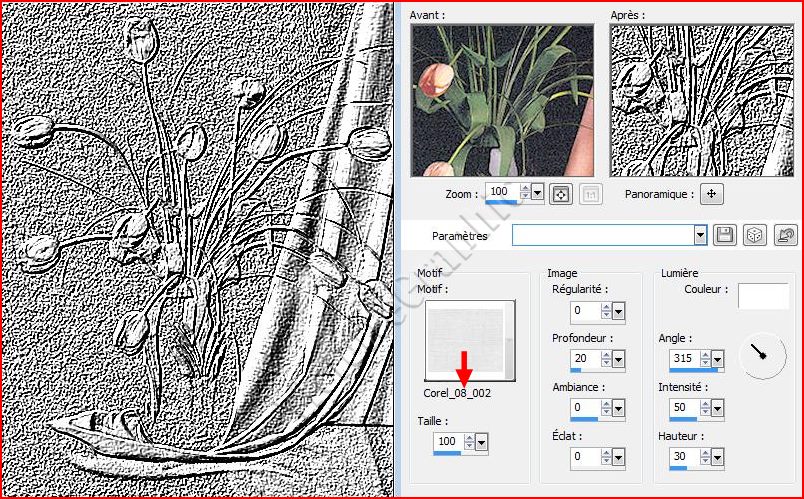Image resolution: width=804 pixels, height=499 pixels.
Task: Click the Couleur light color swatch
Action: click(x=763, y=296)
